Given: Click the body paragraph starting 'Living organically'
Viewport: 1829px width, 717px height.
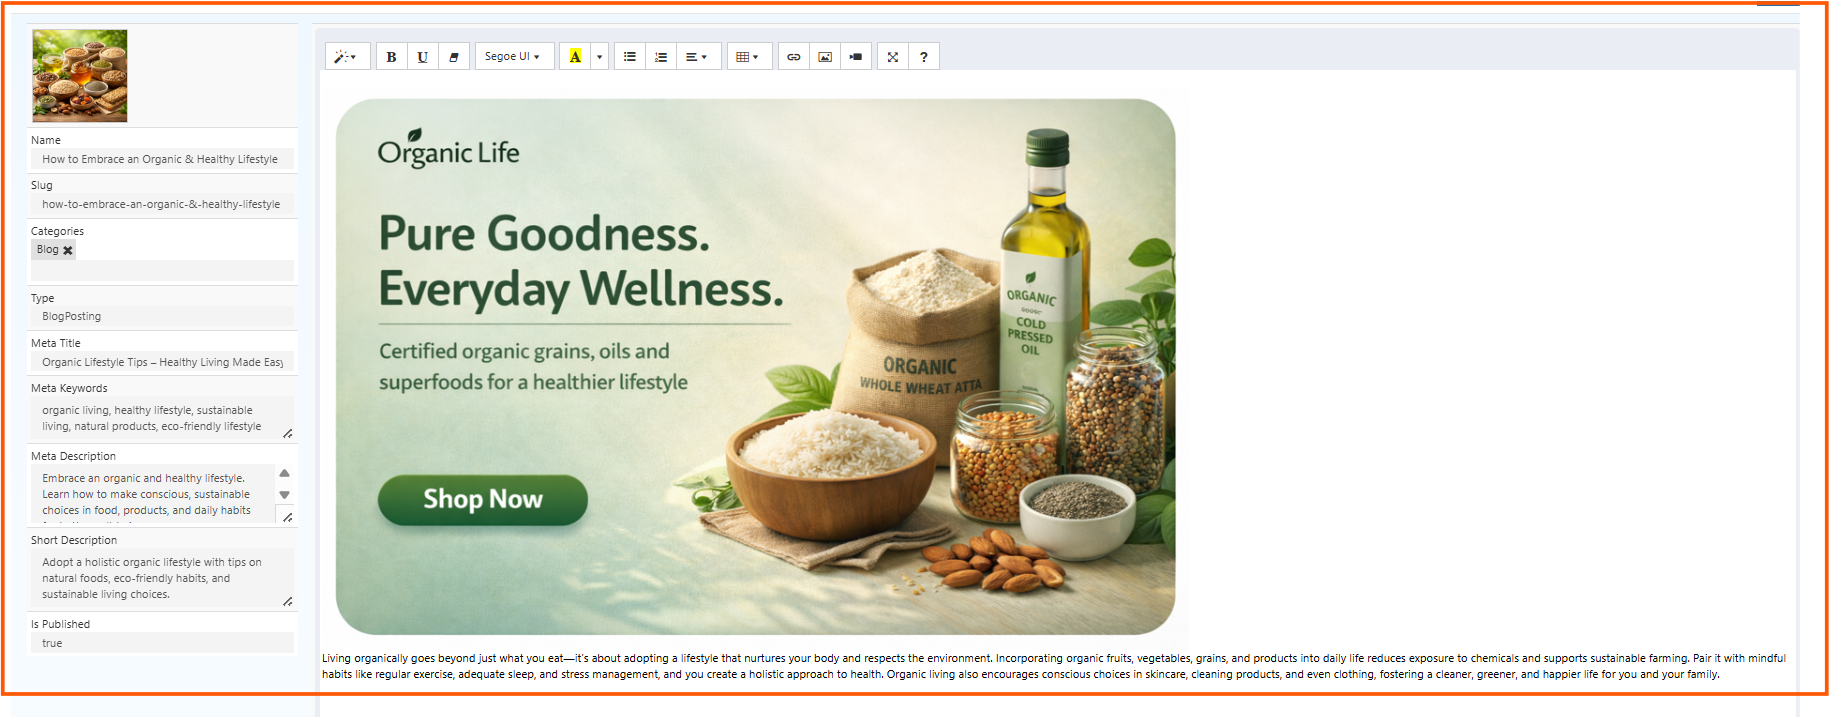Looking at the screenshot, I should (1053, 666).
